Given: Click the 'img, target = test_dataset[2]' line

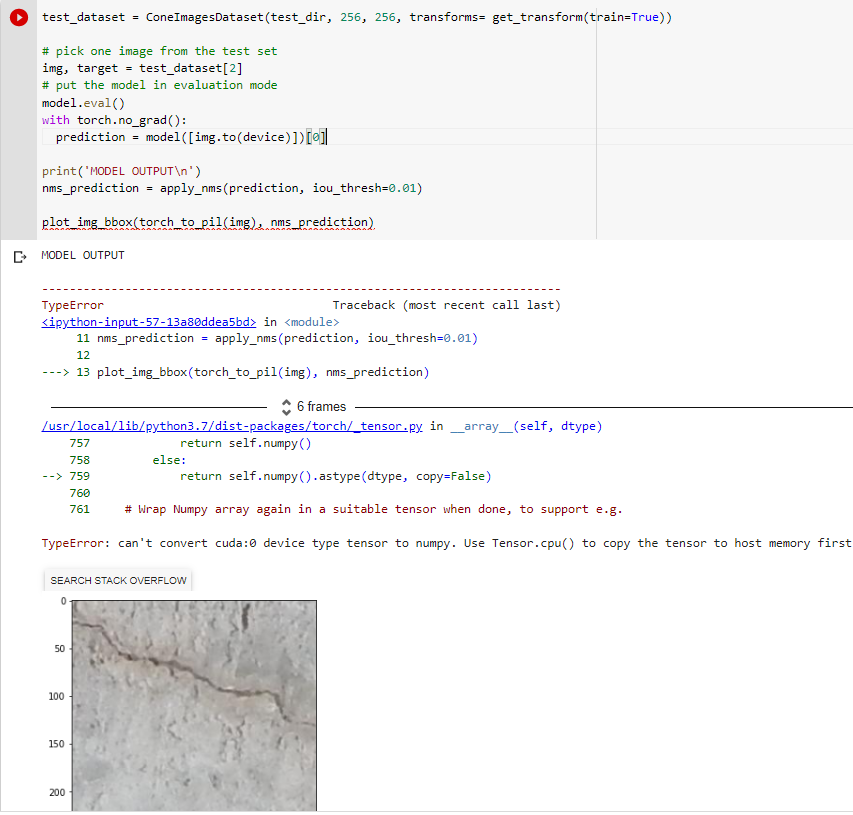Looking at the screenshot, I should tap(141, 68).
